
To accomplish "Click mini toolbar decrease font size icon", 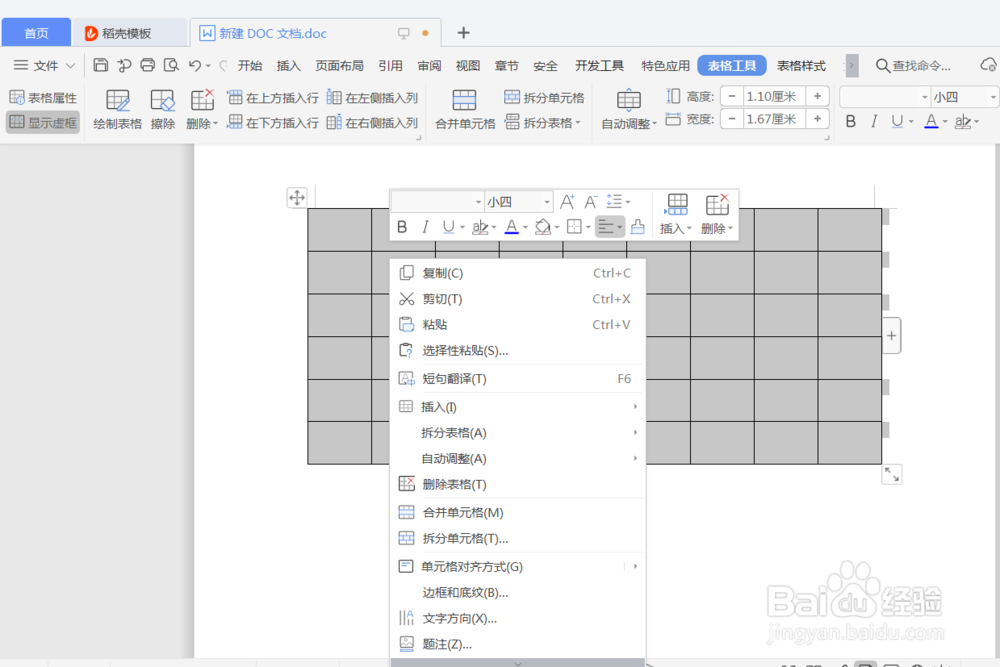I will tap(591, 202).
